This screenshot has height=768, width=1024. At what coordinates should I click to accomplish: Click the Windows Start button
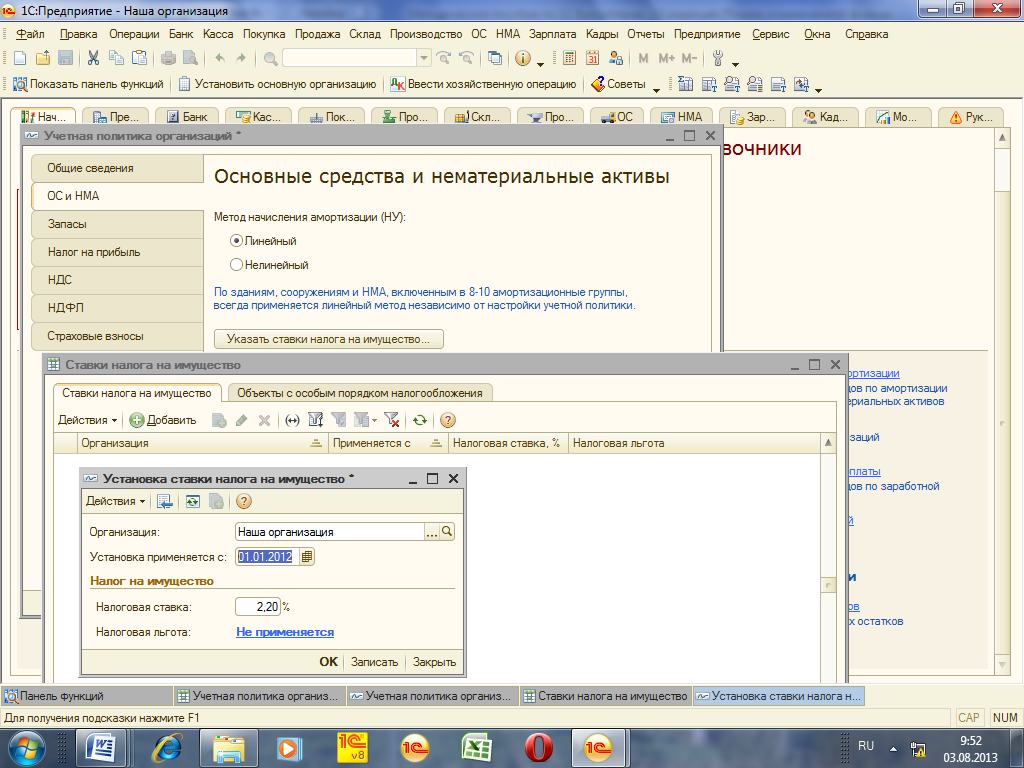(x=26, y=748)
